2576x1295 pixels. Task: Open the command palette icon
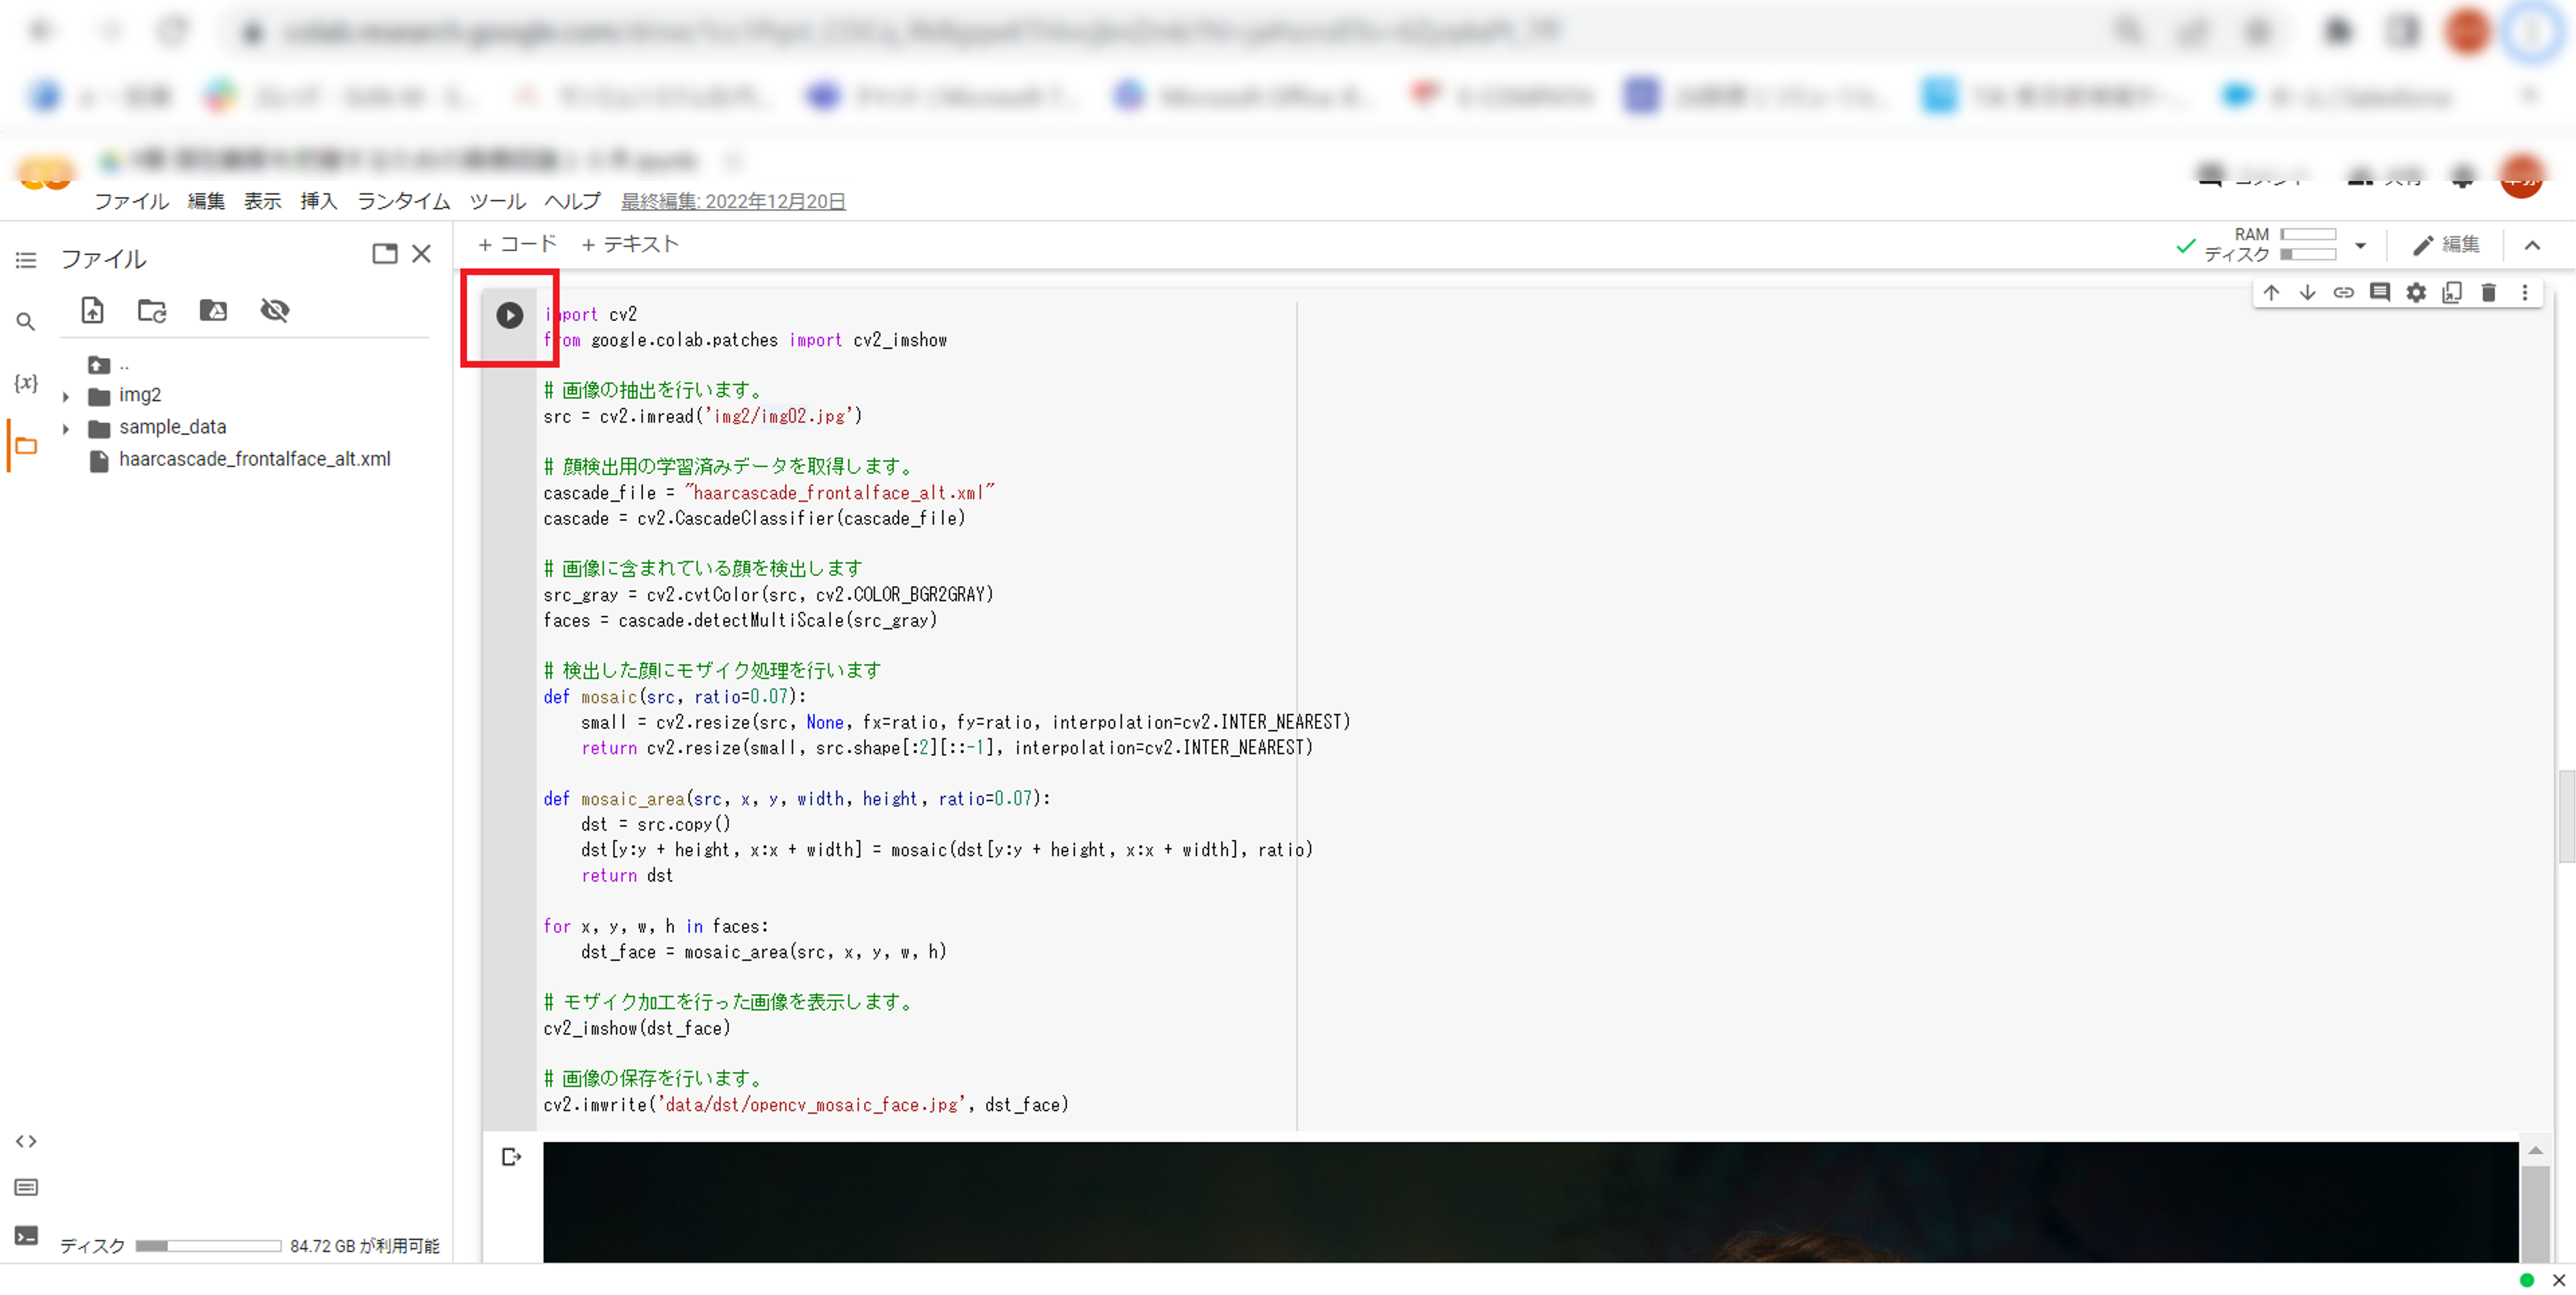pyautogui.click(x=26, y=1187)
